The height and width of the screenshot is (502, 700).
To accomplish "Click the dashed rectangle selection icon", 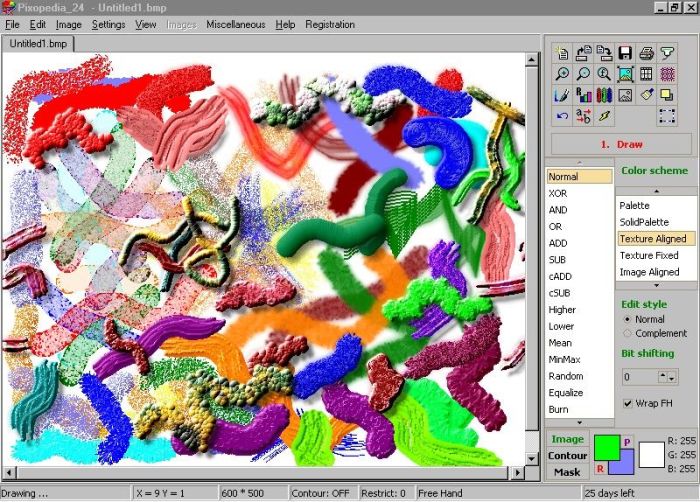I will point(667,116).
